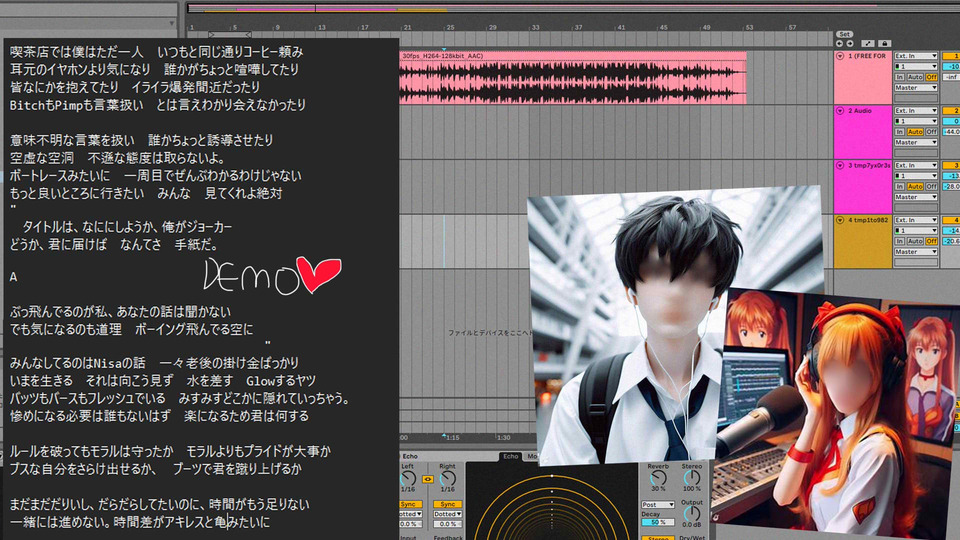Fold track 2 Audio with its arrow
Image resolution: width=960 pixels, height=540 pixels.
tap(840, 111)
